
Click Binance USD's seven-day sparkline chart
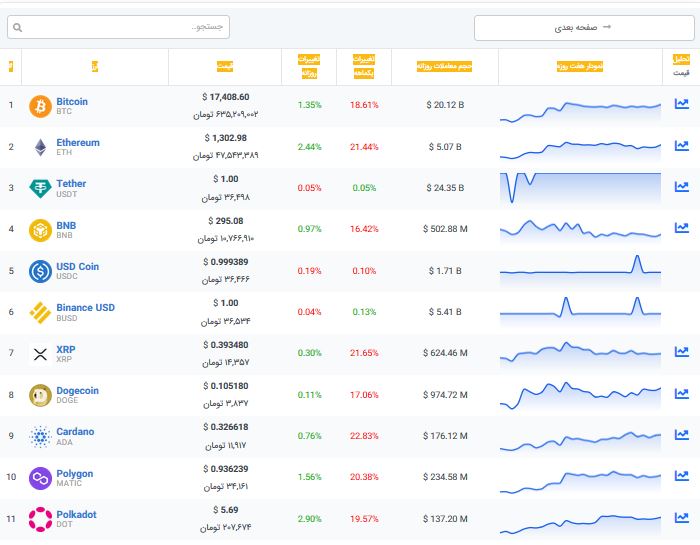click(580, 310)
